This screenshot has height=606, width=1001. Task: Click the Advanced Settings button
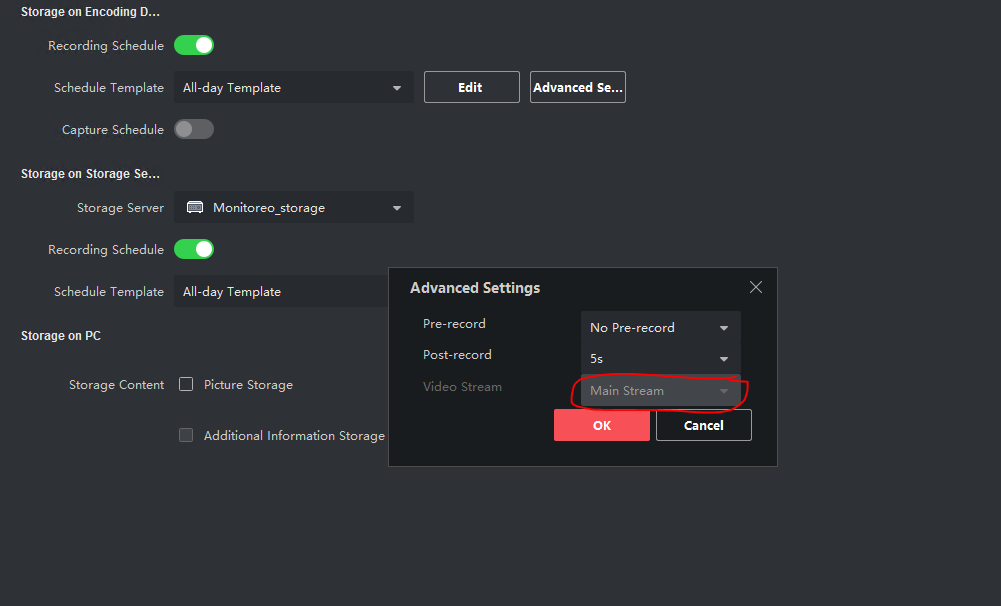click(578, 87)
